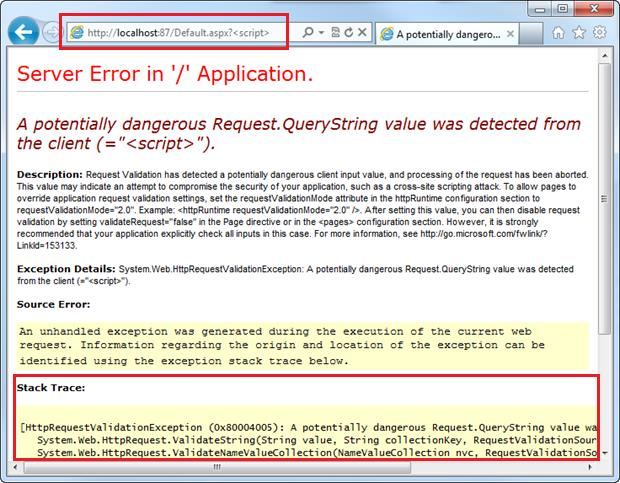Click the 'Stack Trace:' label
Image resolution: width=620 pixels, height=483 pixels.
(51, 386)
